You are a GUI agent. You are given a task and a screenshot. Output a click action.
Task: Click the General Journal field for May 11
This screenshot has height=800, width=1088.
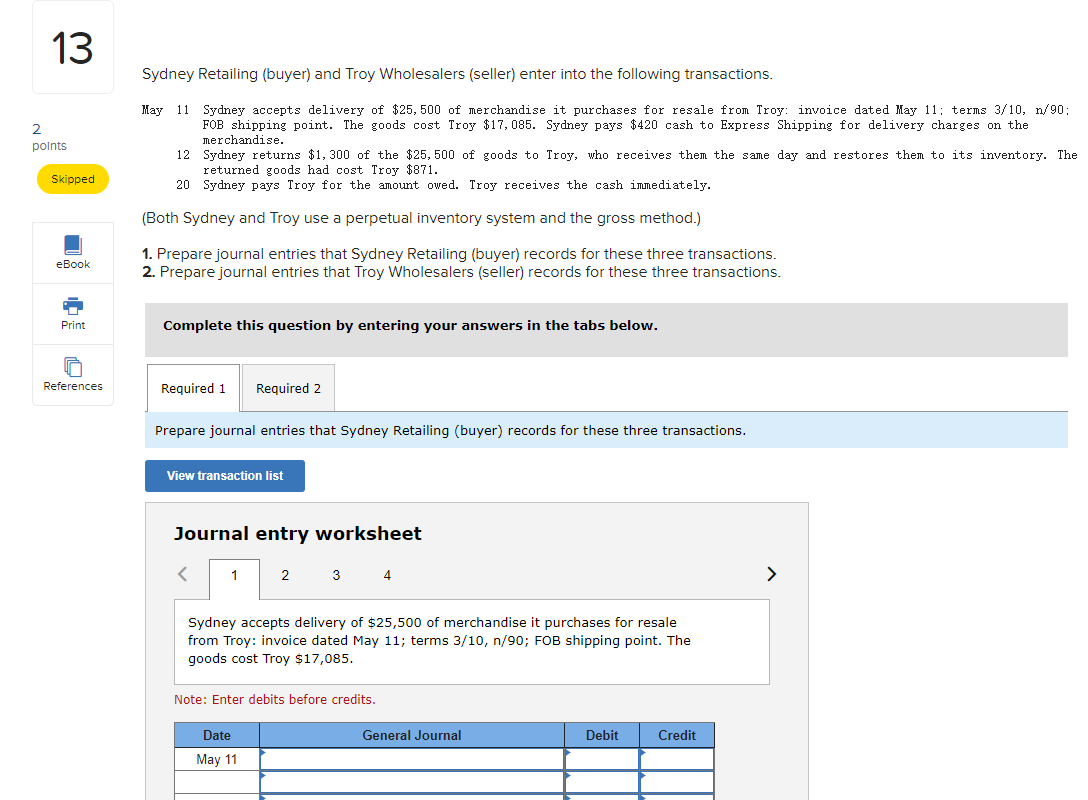(x=412, y=759)
